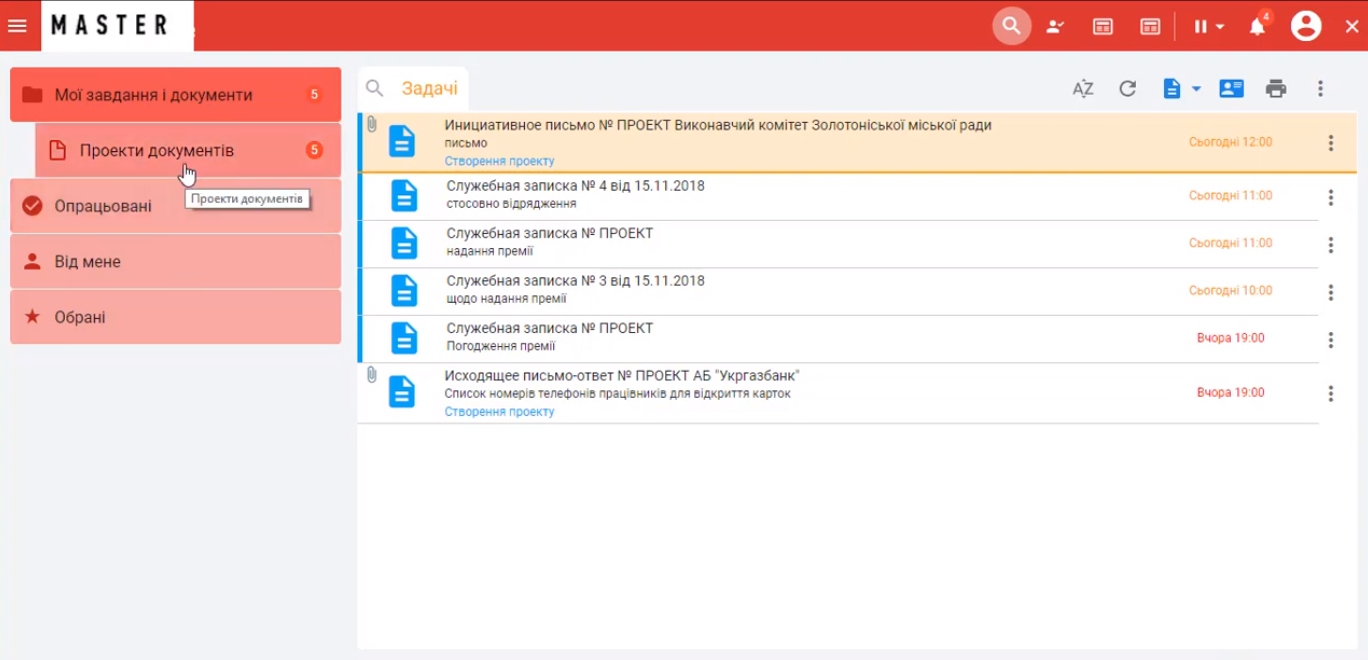
Task: Open Служебная записка надання премії task
Action: tap(838, 244)
